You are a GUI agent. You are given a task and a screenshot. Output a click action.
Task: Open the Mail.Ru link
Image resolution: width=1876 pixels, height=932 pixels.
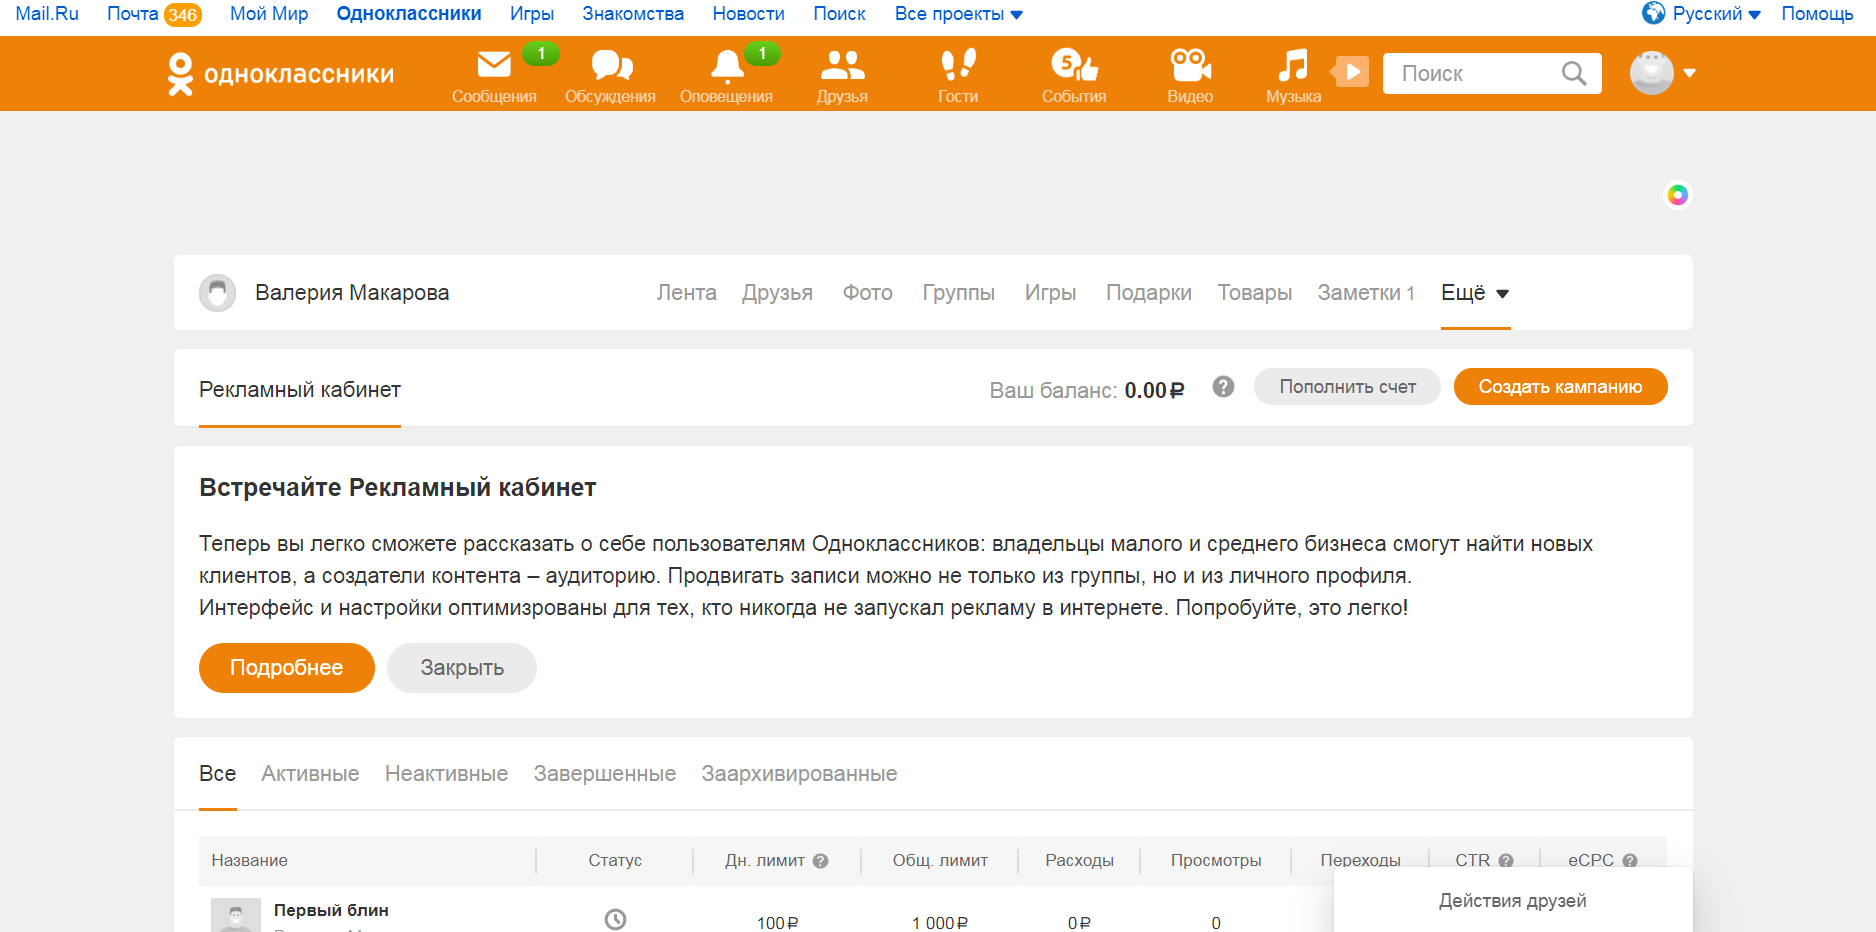(47, 14)
